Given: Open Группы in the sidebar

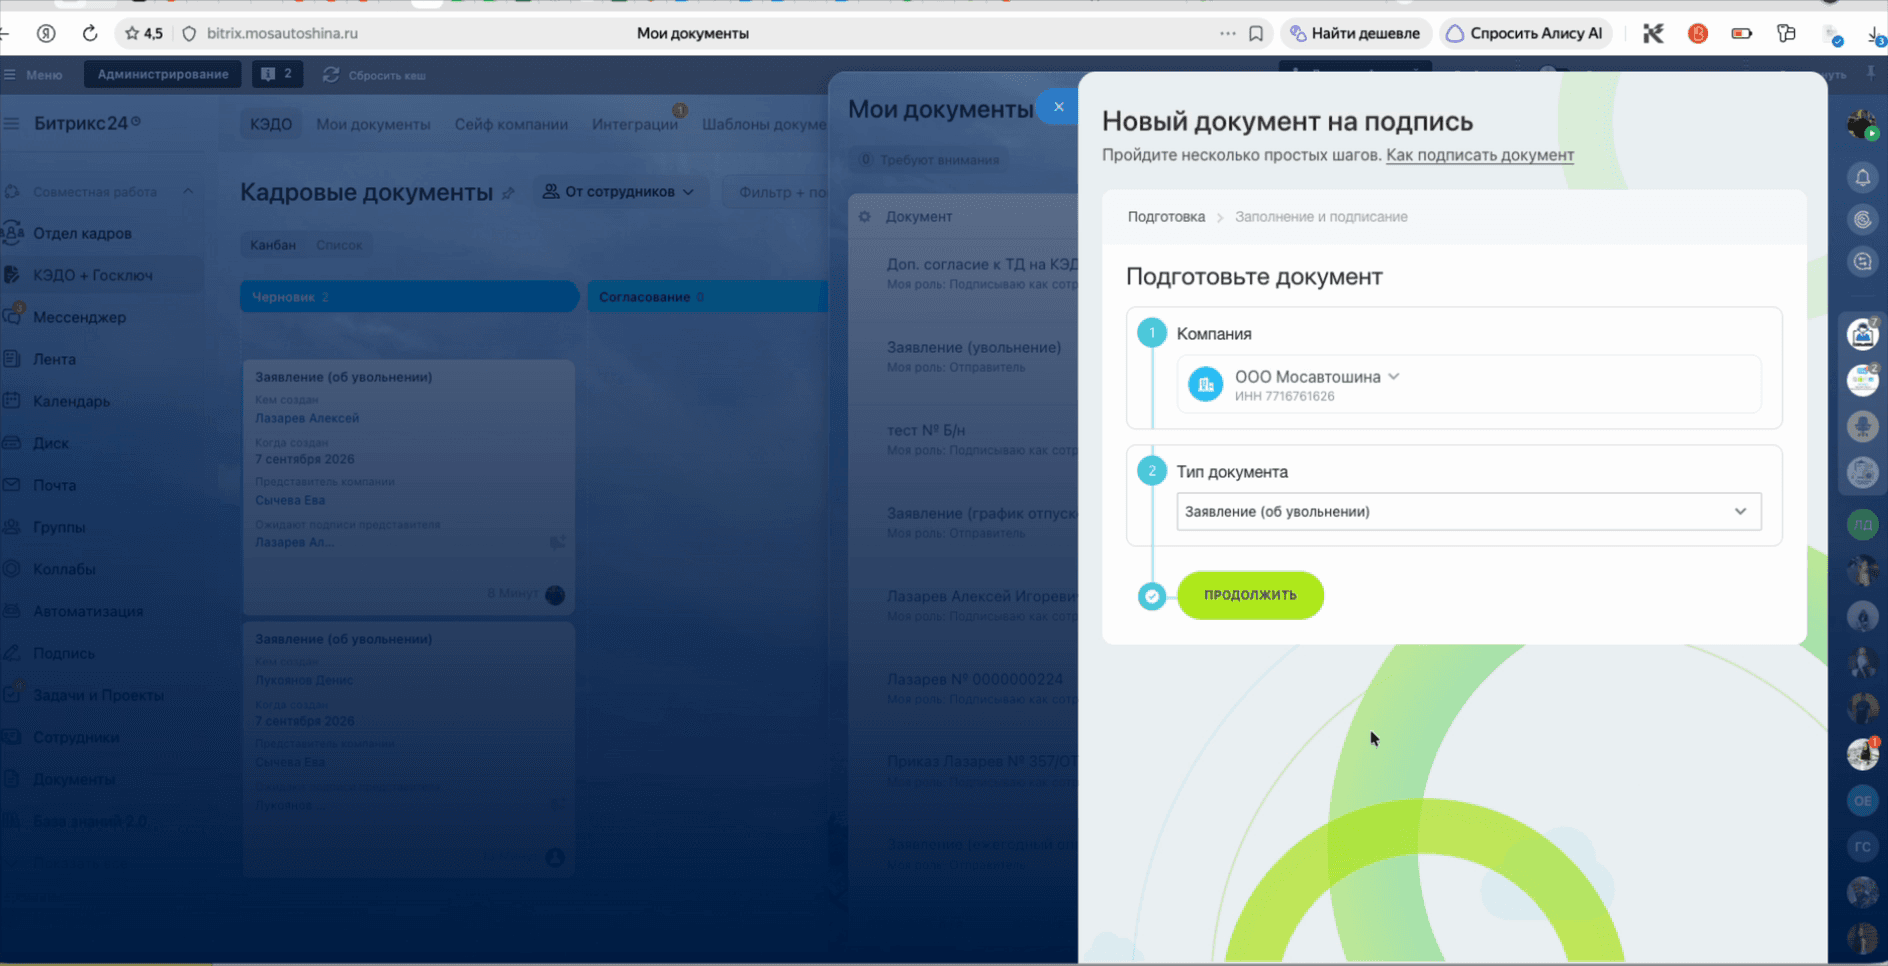Looking at the screenshot, I should pyautogui.click(x=59, y=527).
